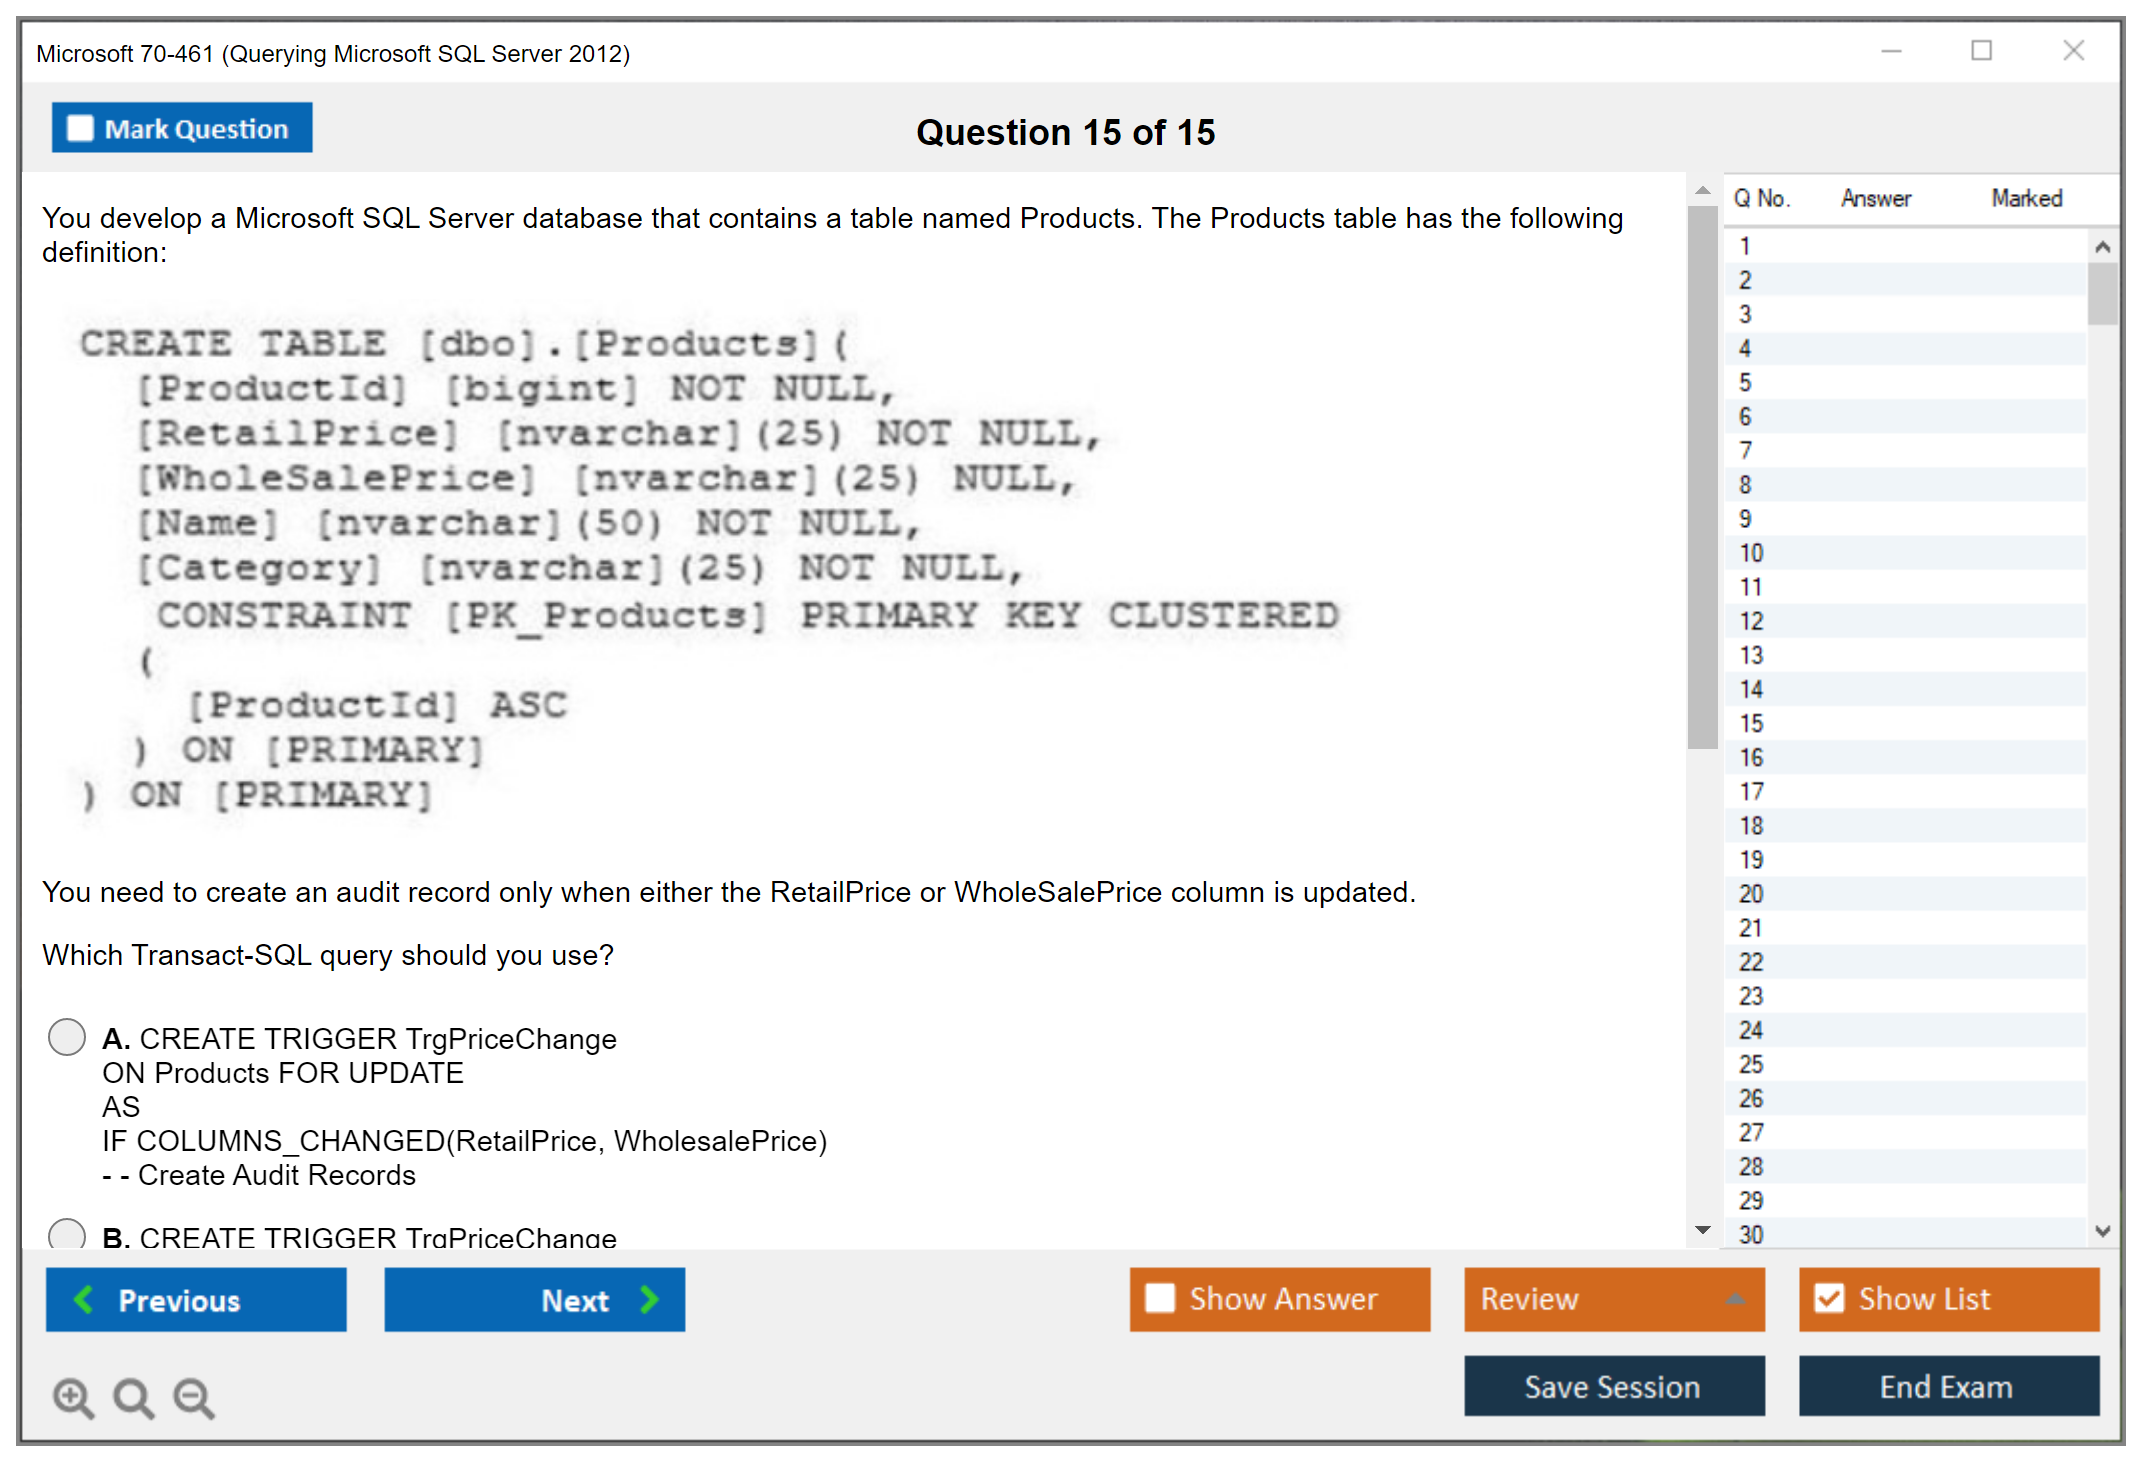The image size is (2150, 1470).
Task: Enable the Show Answer checkbox
Action: coord(1160,1298)
